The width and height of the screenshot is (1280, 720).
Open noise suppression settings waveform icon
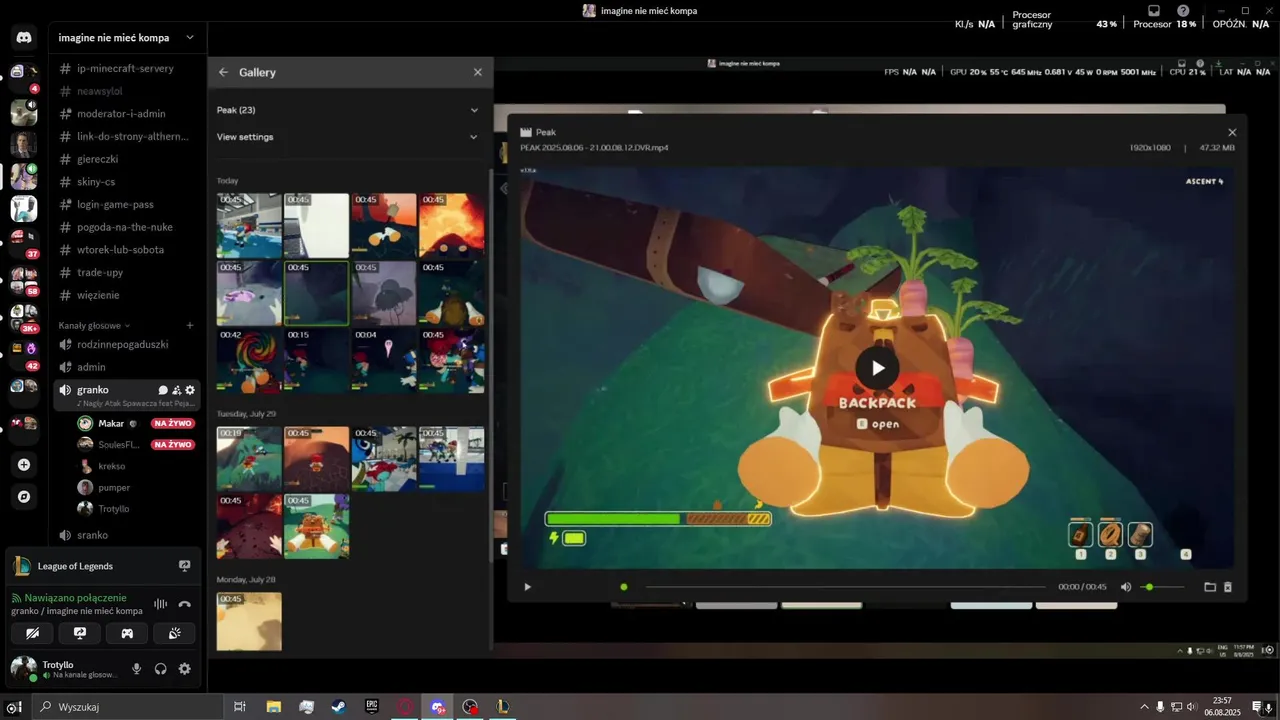pos(160,604)
